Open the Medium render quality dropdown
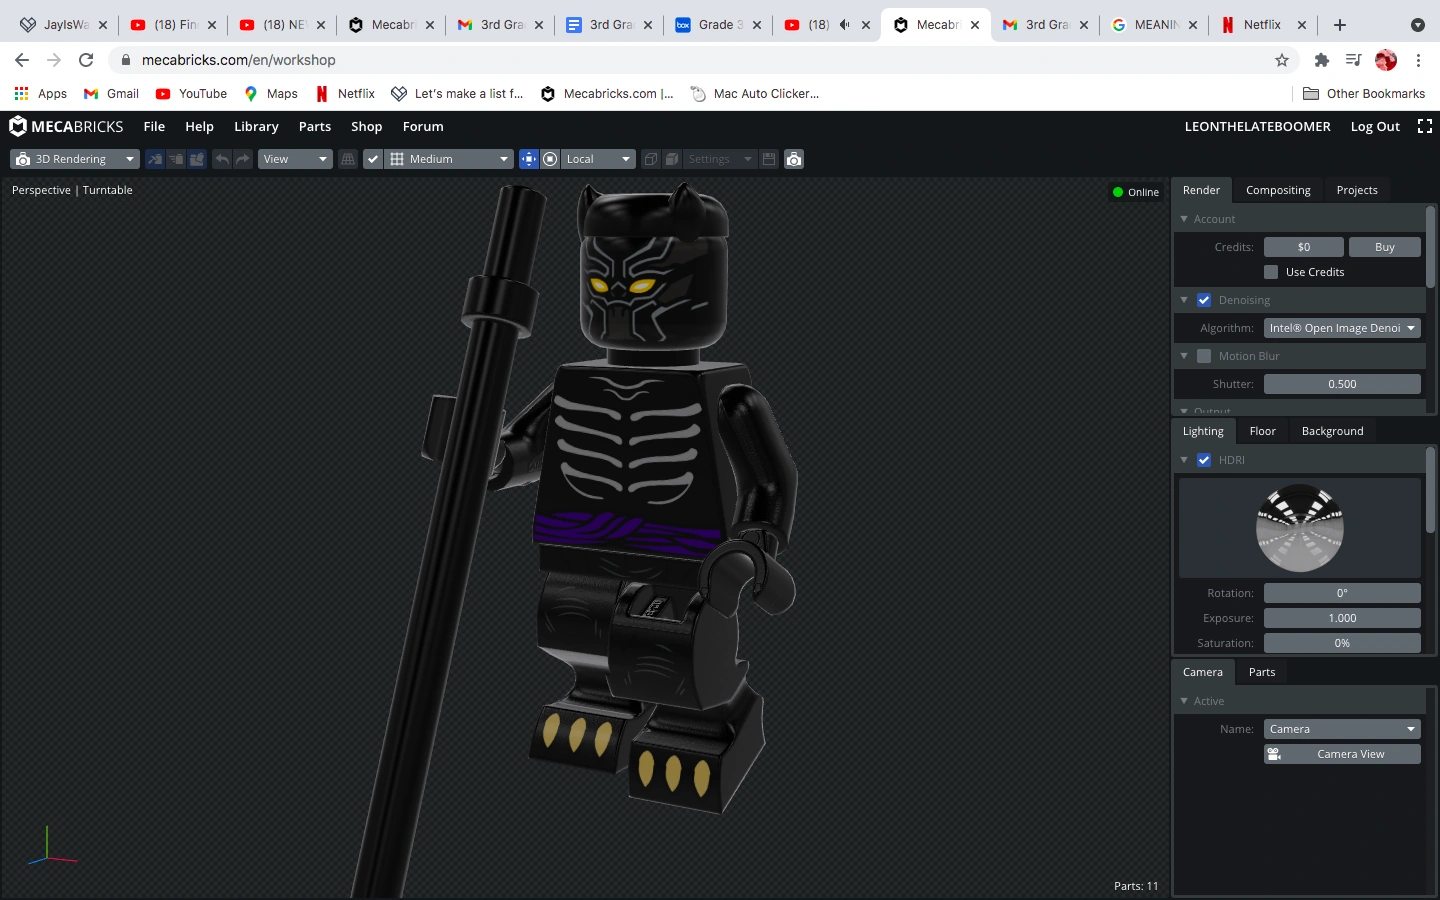Viewport: 1440px width, 900px height. 448,158
